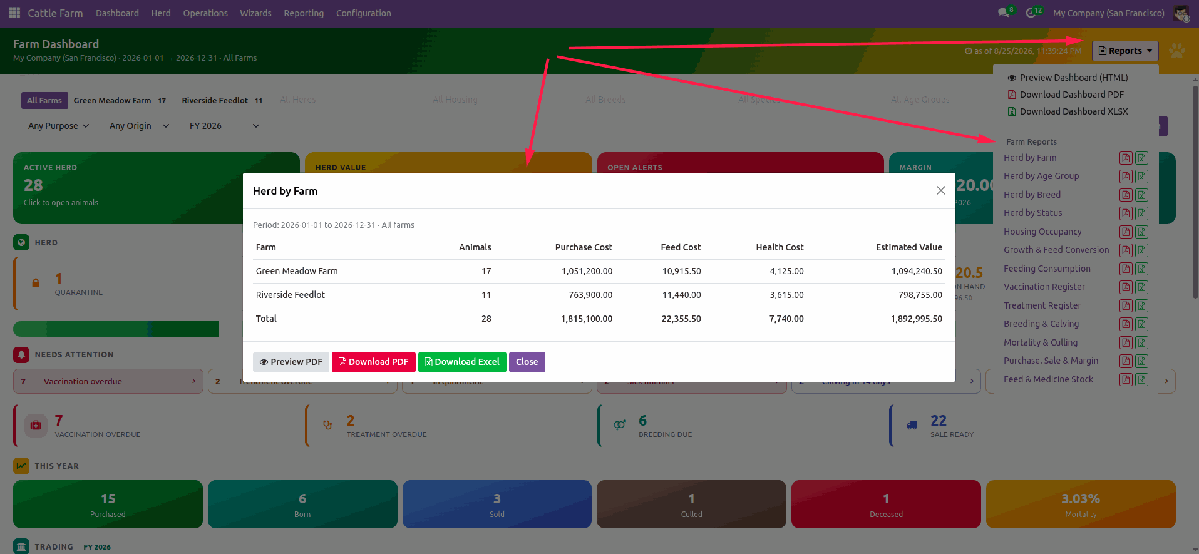Viewport: 1199px width, 554px height.
Task: Click Preview PDF button
Action: point(291,362)
